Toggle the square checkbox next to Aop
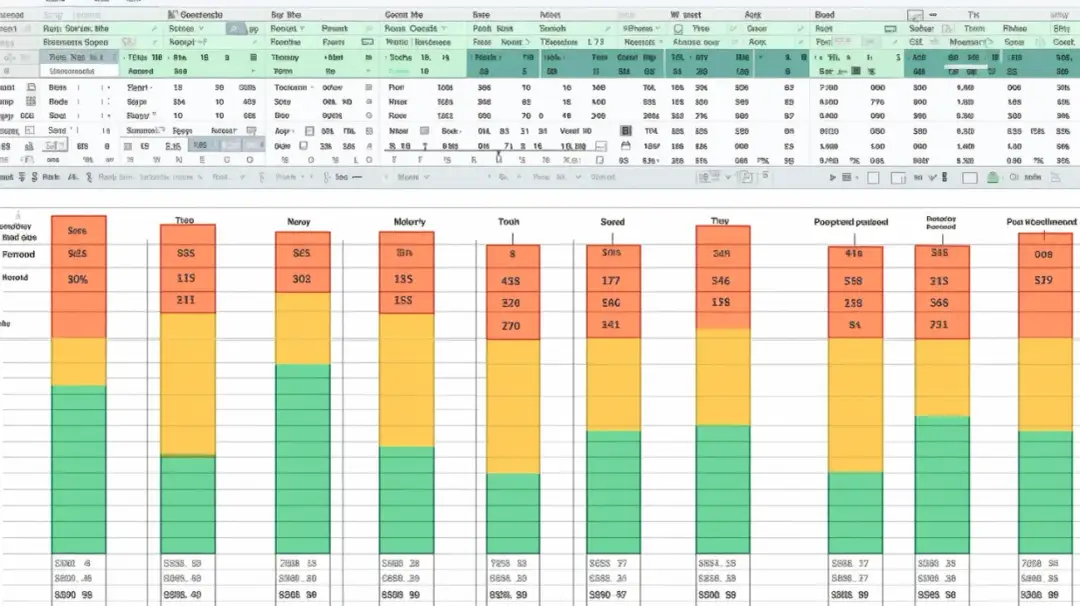The height and width of the screenshot is (606, 1080). (308, 131)
